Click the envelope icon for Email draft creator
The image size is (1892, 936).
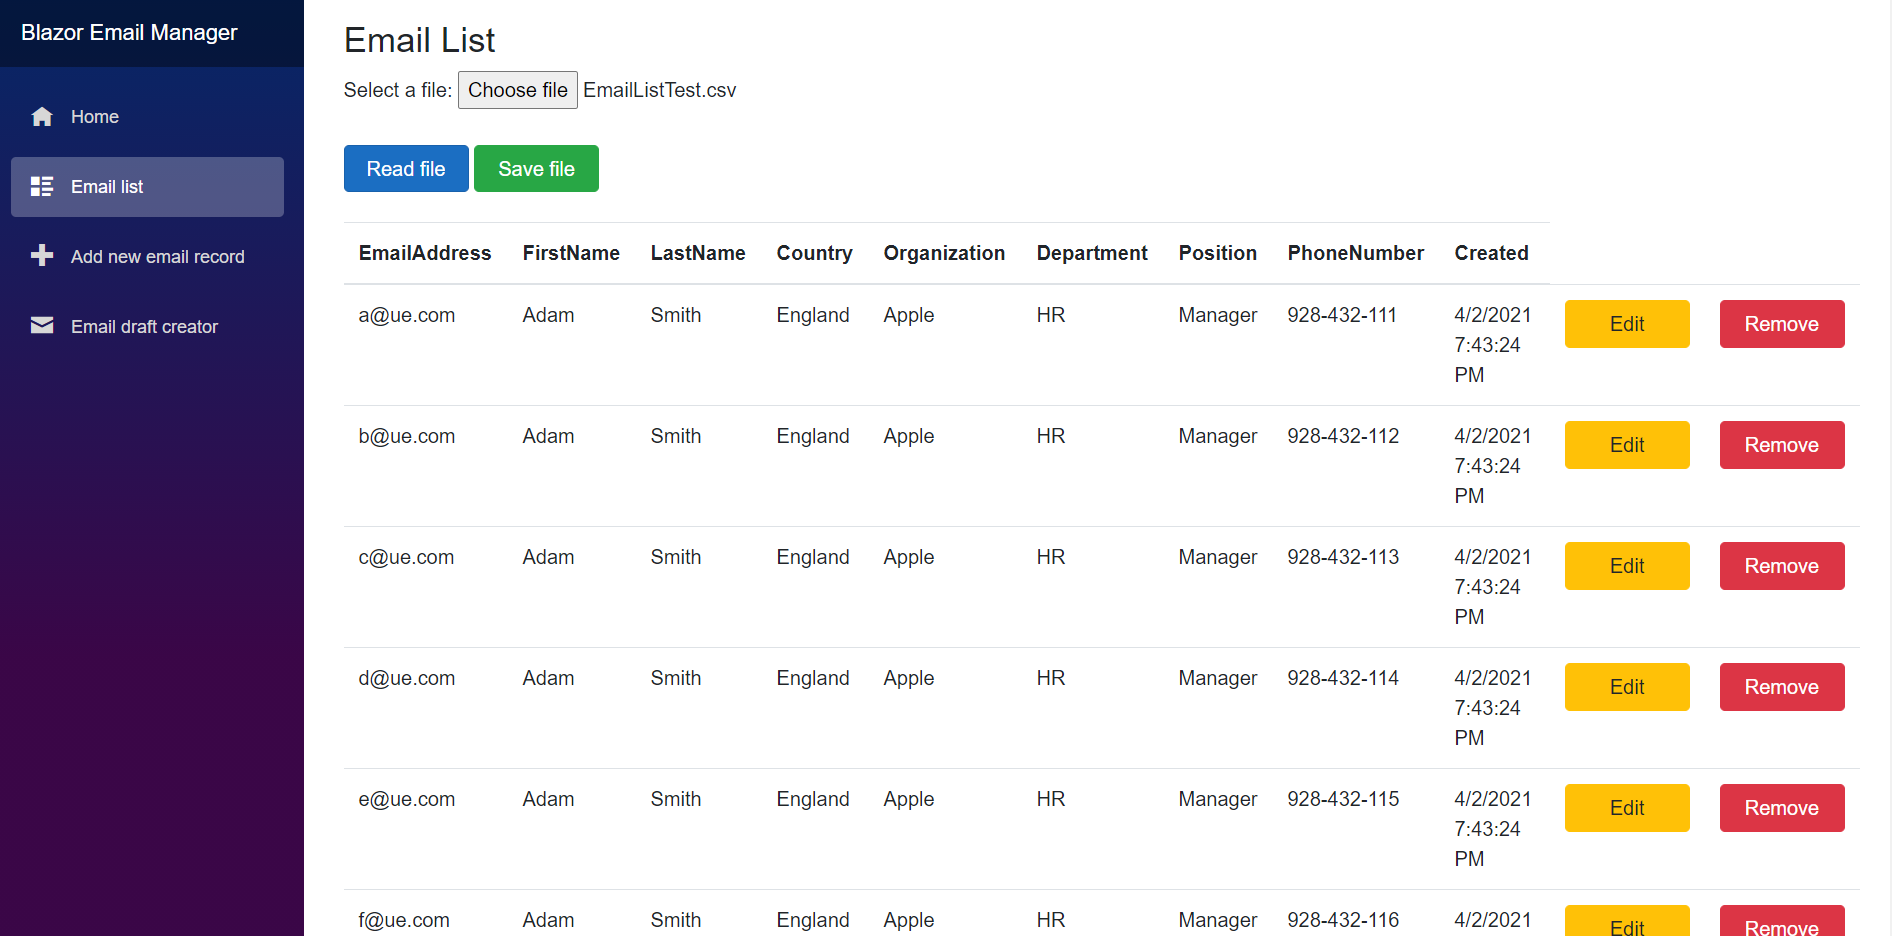click(41, 326)
